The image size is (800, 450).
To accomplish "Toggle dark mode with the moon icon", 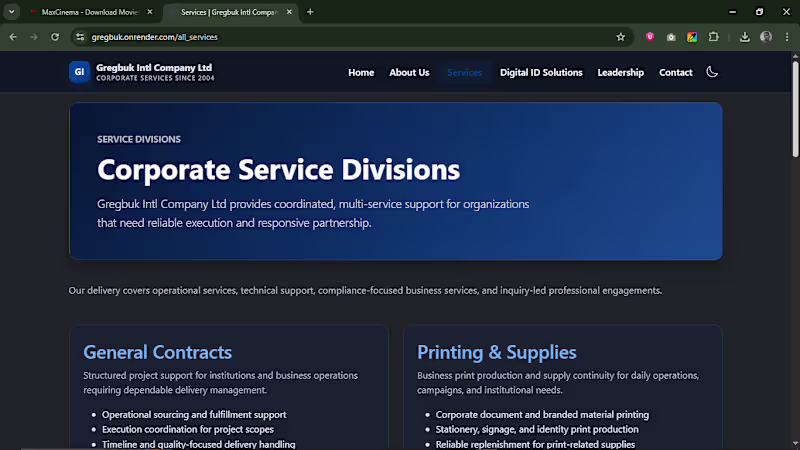I will point(712,72).
